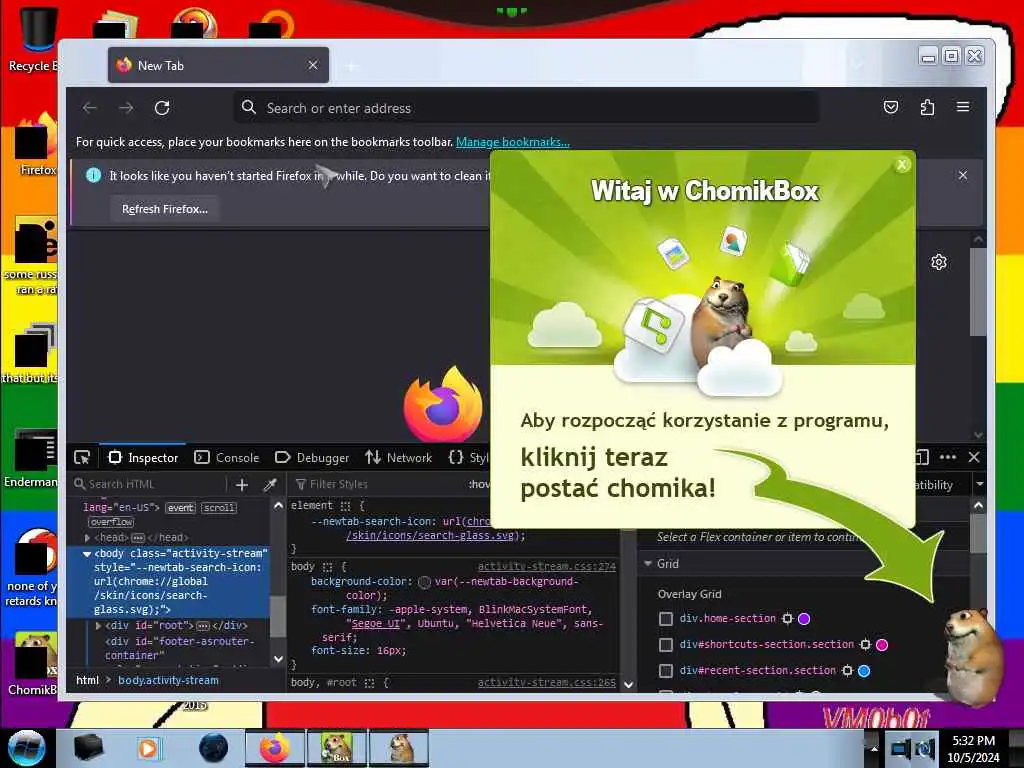1024x768 pixels.
Task: Switch to the Debugger tab
Action: (x=312, y=458)
